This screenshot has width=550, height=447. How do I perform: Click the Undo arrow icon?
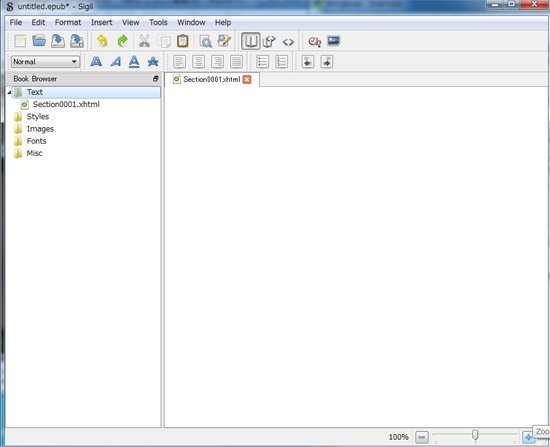click(102, 41)
